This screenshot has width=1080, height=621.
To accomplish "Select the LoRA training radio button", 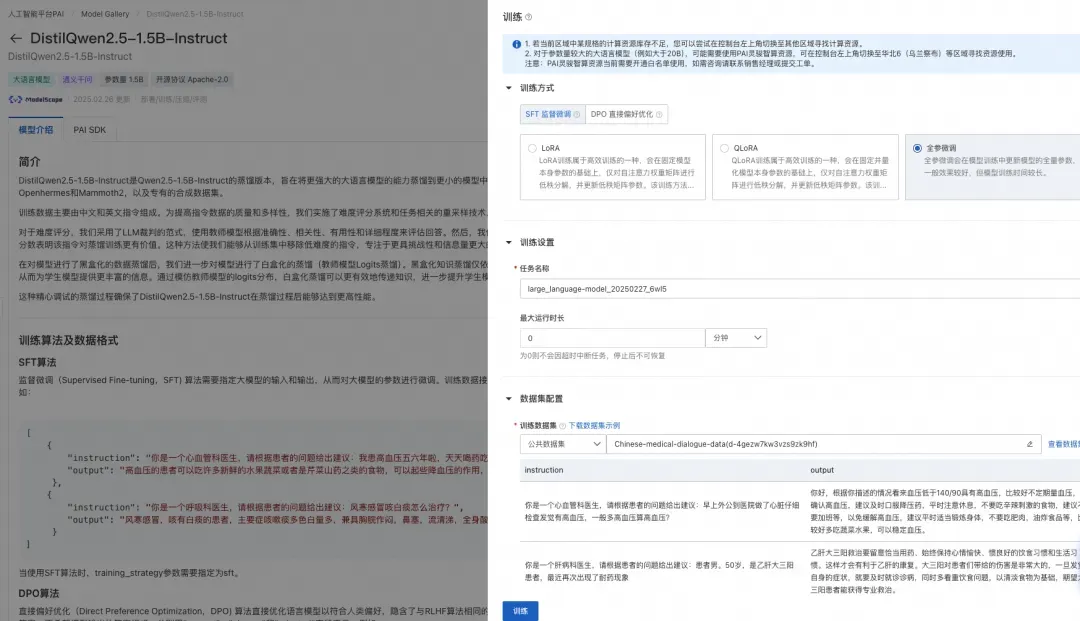I will pyautogui.click(x=532, y=149).
